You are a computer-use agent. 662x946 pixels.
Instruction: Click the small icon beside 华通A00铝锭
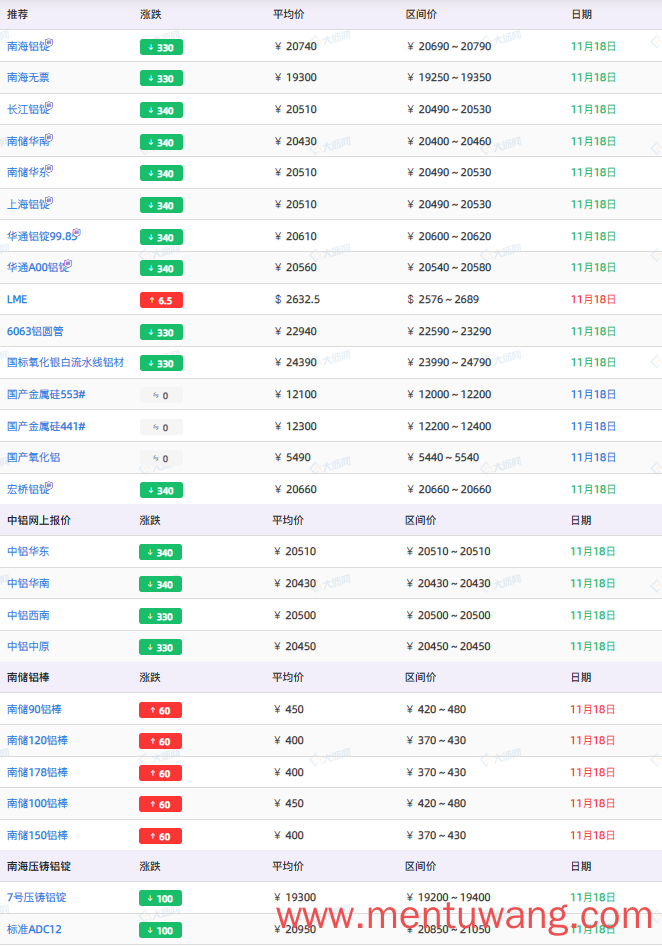[68, 264]
